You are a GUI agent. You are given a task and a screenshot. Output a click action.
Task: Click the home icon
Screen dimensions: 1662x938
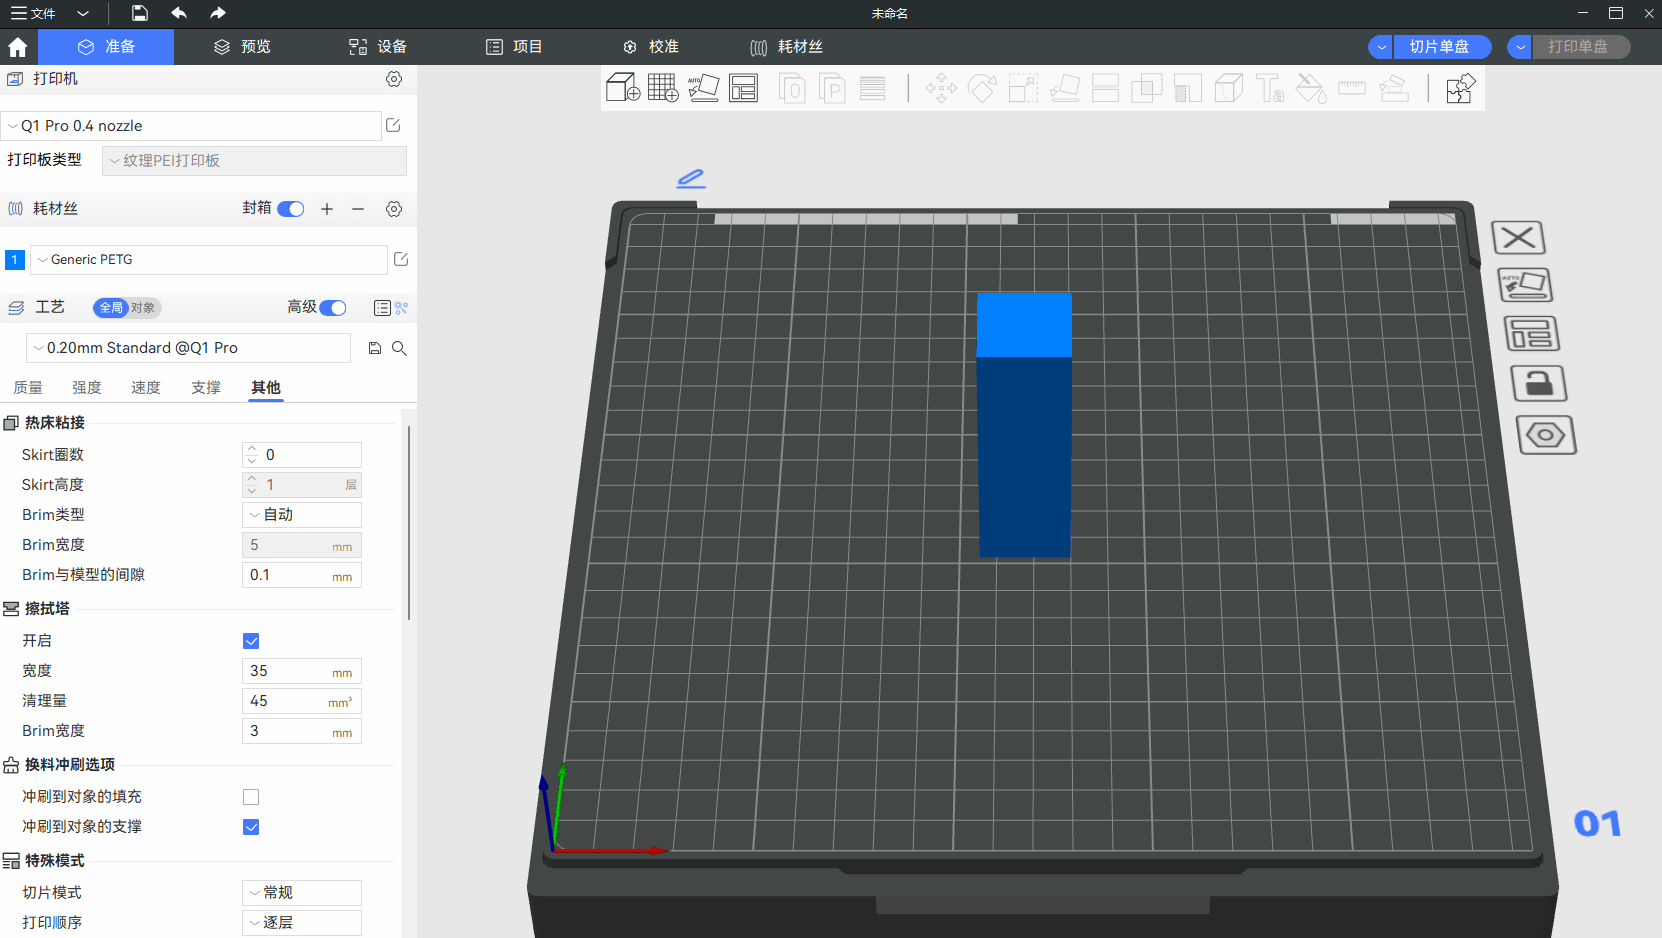click(x=18, y=47)
